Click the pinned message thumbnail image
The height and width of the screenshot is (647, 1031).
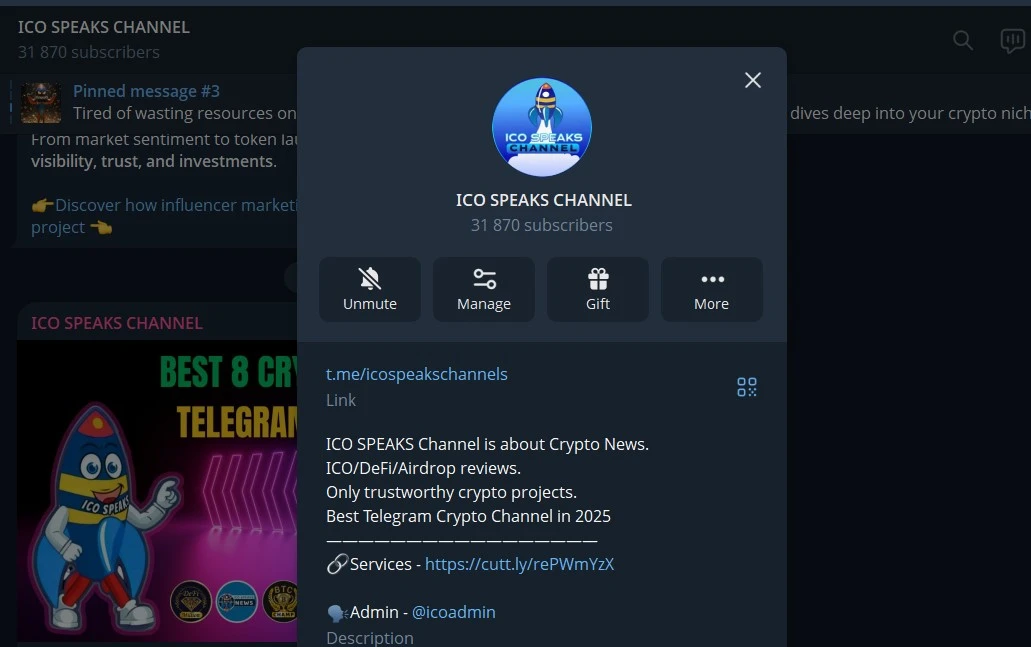coord(40,103)
